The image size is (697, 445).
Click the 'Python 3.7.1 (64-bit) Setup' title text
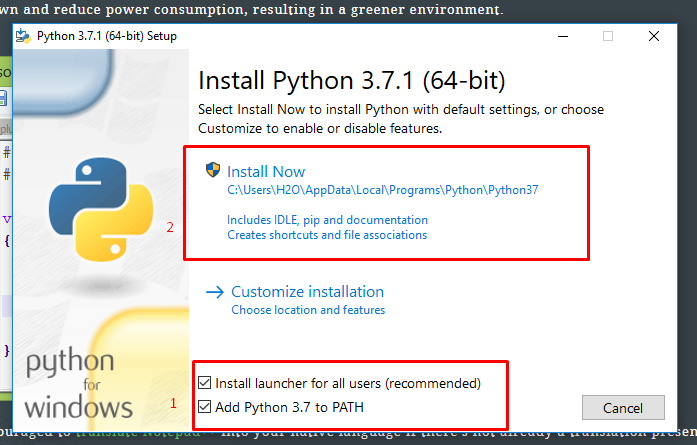tap(107, 36)
